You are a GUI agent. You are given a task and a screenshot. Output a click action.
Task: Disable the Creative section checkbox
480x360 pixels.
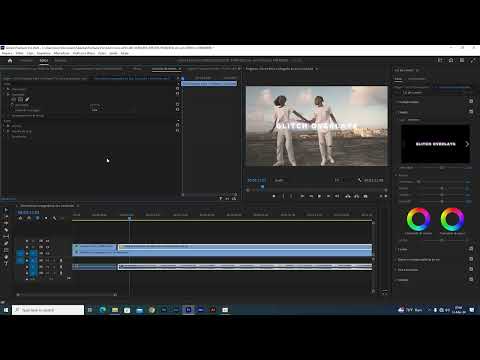(471, 112)
